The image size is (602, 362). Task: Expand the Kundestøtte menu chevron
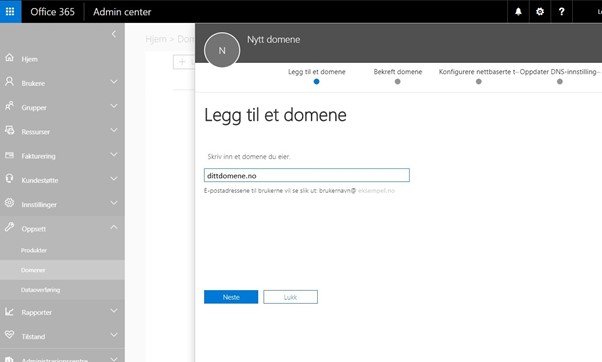[x=114, y=179]
